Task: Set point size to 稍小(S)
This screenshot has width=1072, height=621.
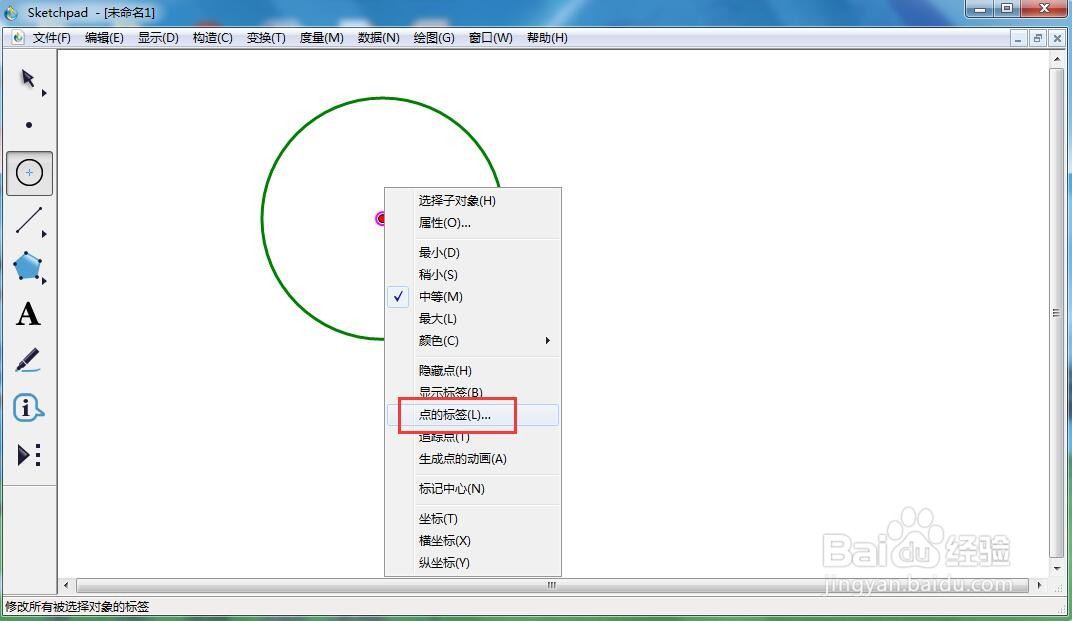Action: [x=473, y=274]
